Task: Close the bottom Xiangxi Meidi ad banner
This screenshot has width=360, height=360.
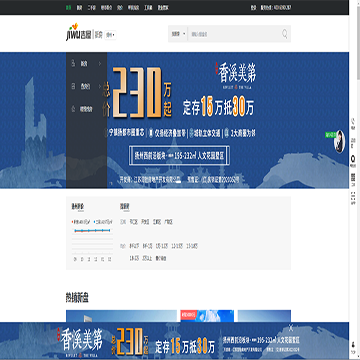Action: pyautogui.click(x=291, y=328)
